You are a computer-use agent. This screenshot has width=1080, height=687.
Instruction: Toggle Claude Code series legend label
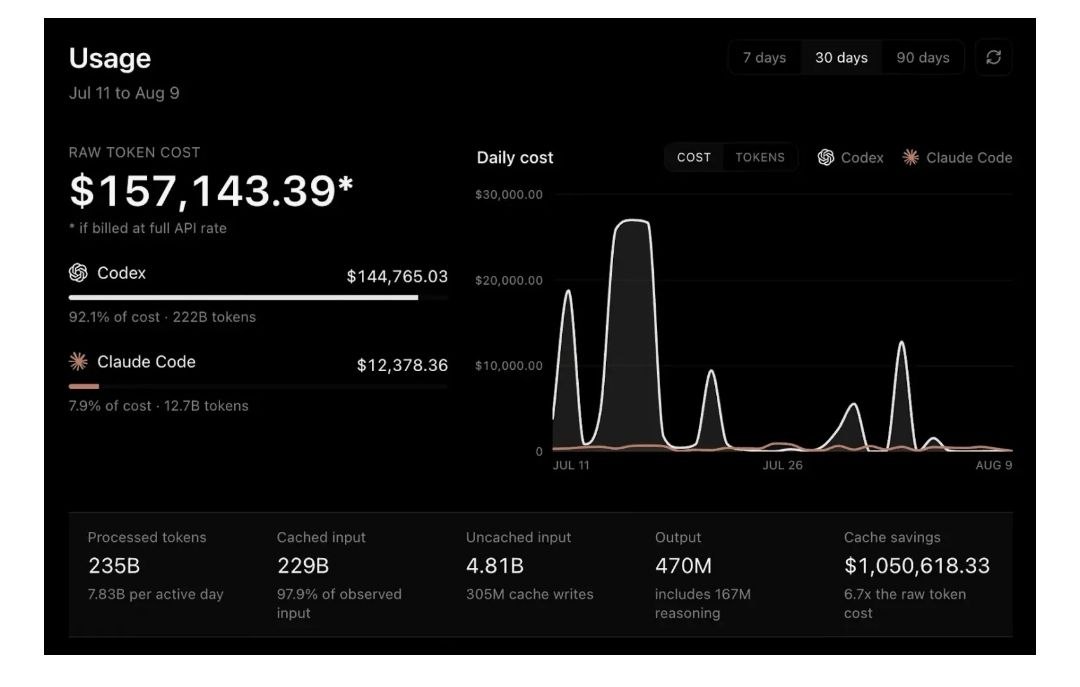[968, 158]
